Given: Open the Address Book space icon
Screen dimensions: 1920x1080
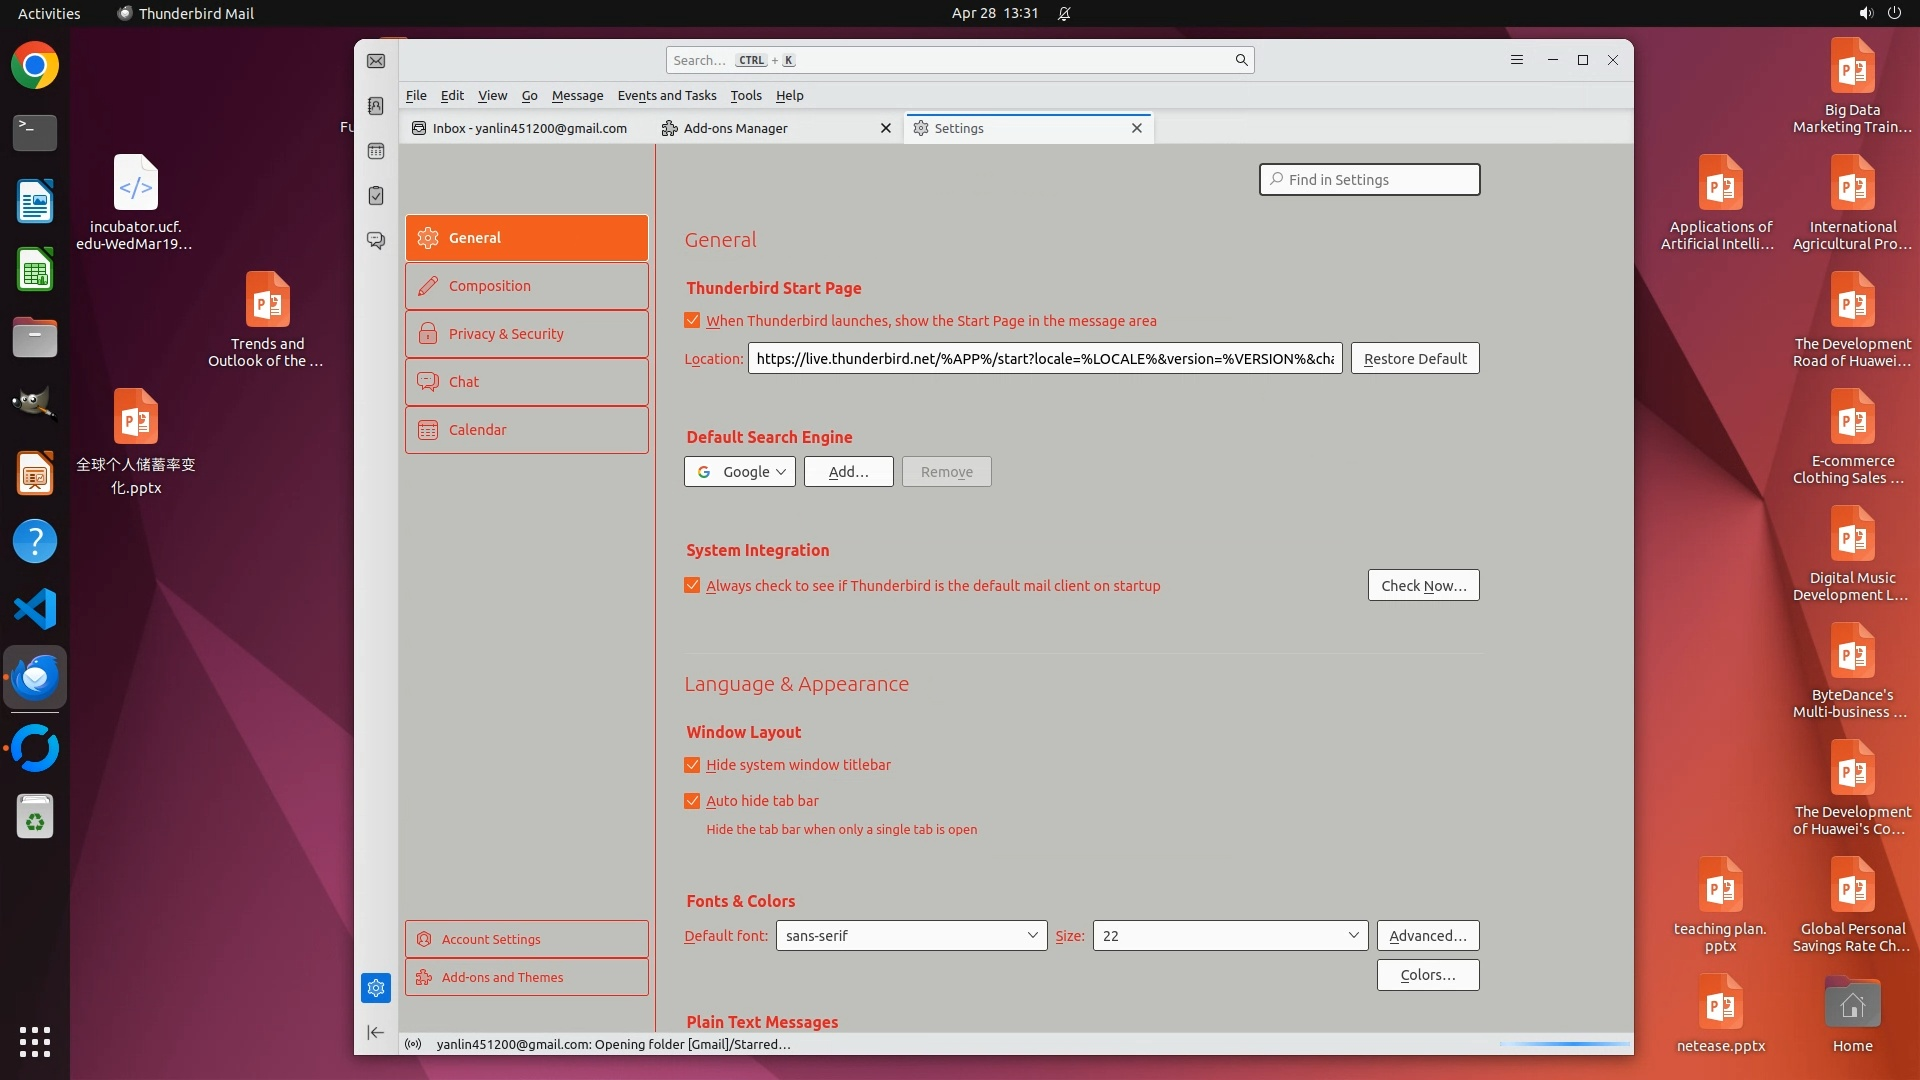Looking at the screenshot, I should tap(376, 106).
